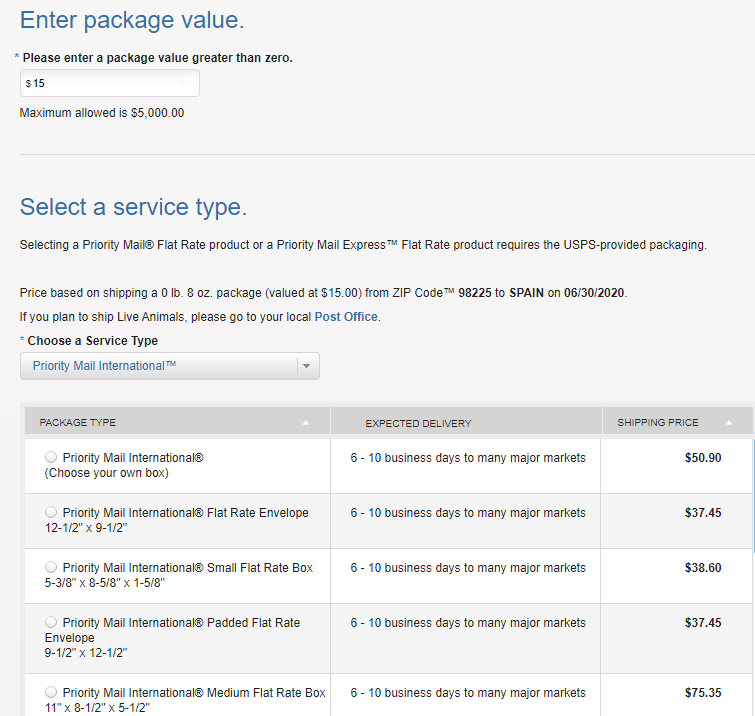Click the Flat Rate Envelope $37.45 price
This screenshot has height=716, width=755.
point(703,513)
